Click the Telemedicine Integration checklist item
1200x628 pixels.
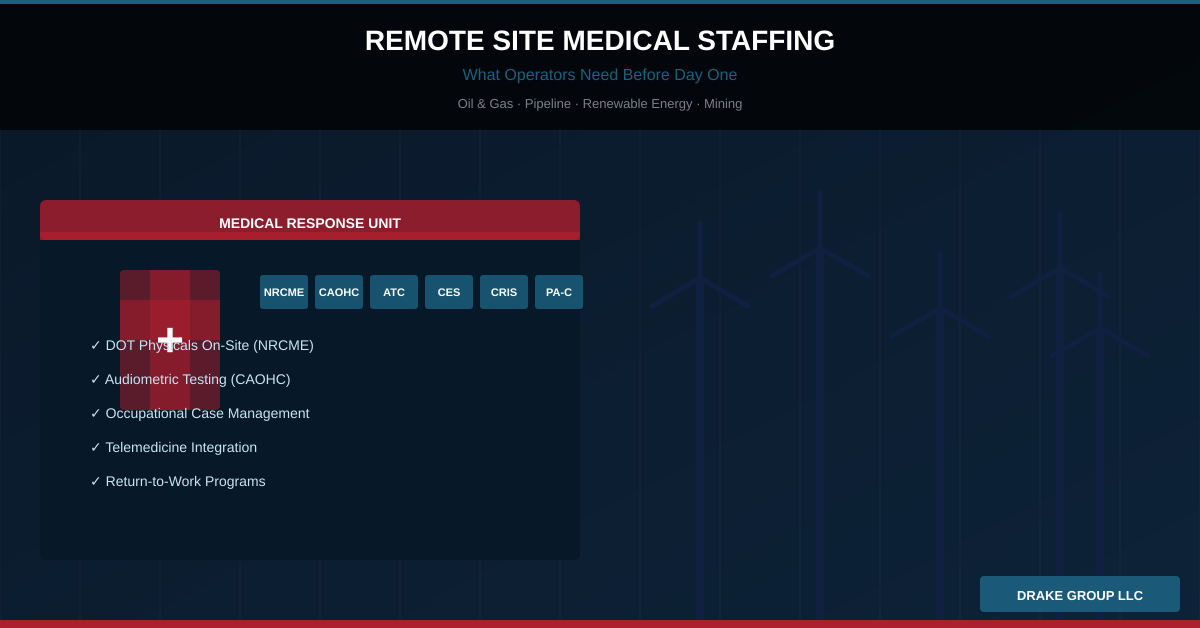click(x=174, y=447)
